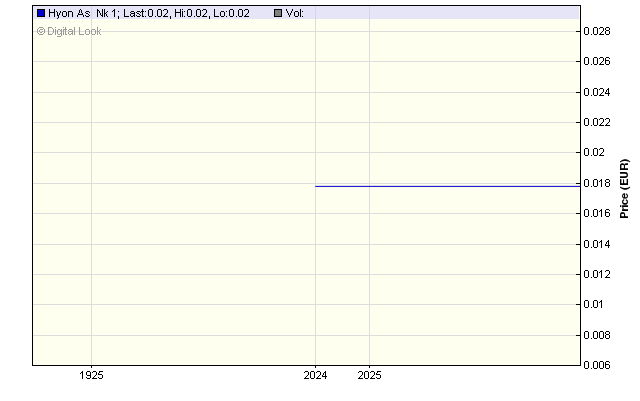The height and width of the screenshot is (401, 640).
Task: Click the 0.012 price axis label
Action: (x=597, y=274)
